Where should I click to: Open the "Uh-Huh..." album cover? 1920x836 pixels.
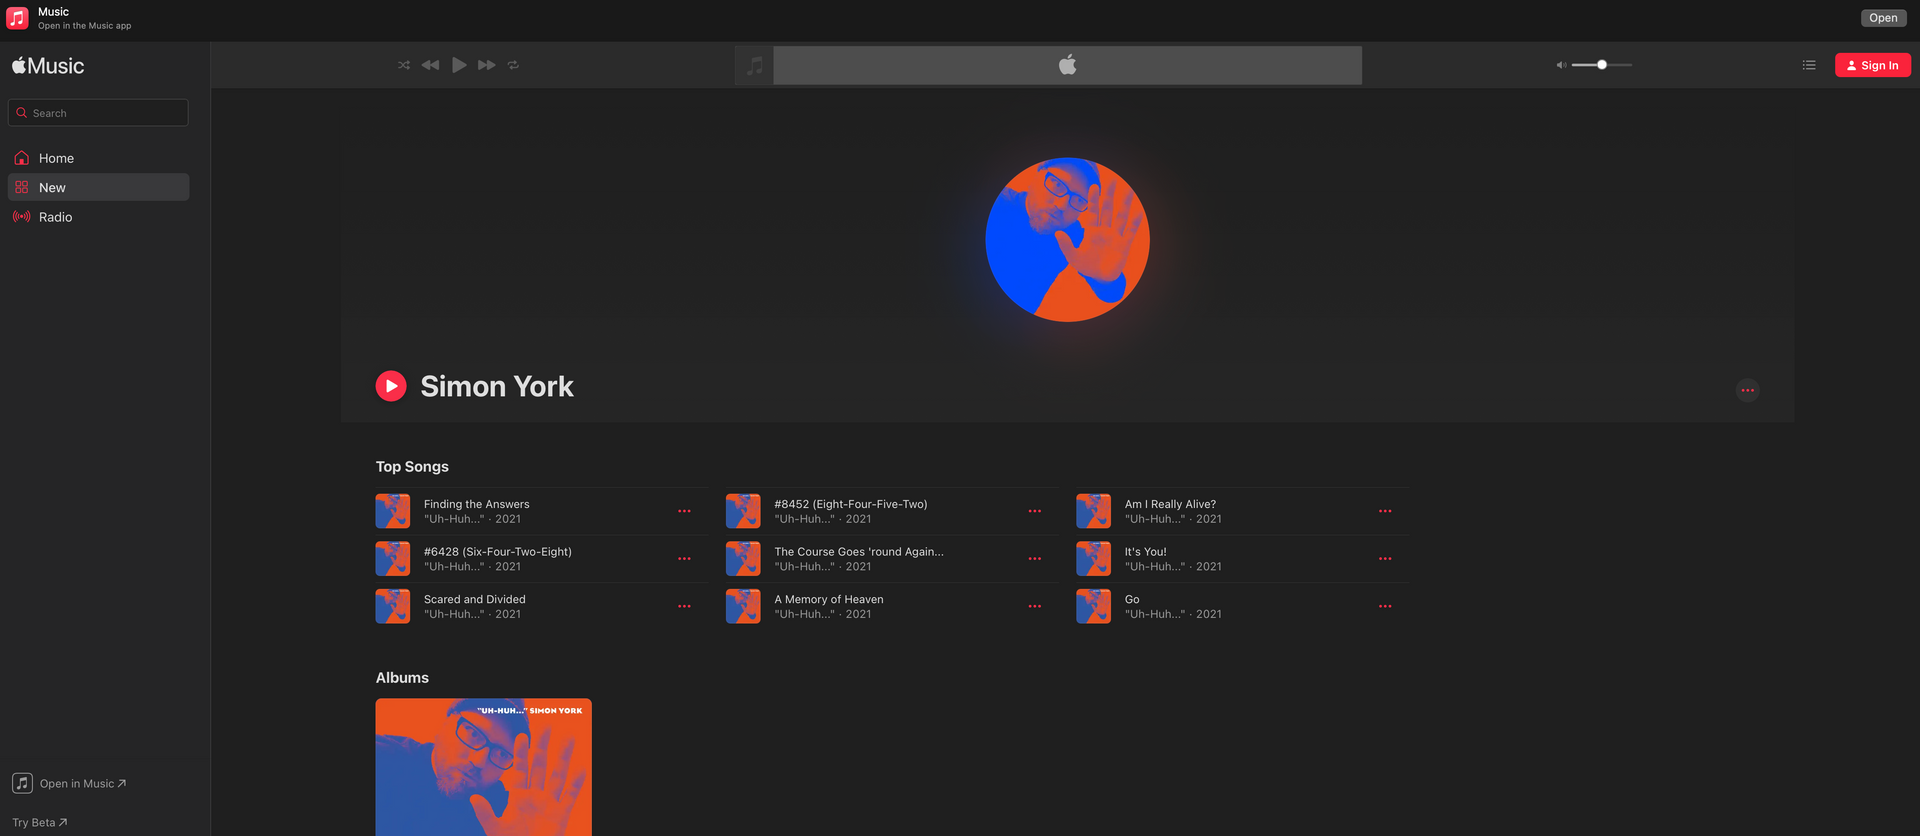tap(484, 767)
